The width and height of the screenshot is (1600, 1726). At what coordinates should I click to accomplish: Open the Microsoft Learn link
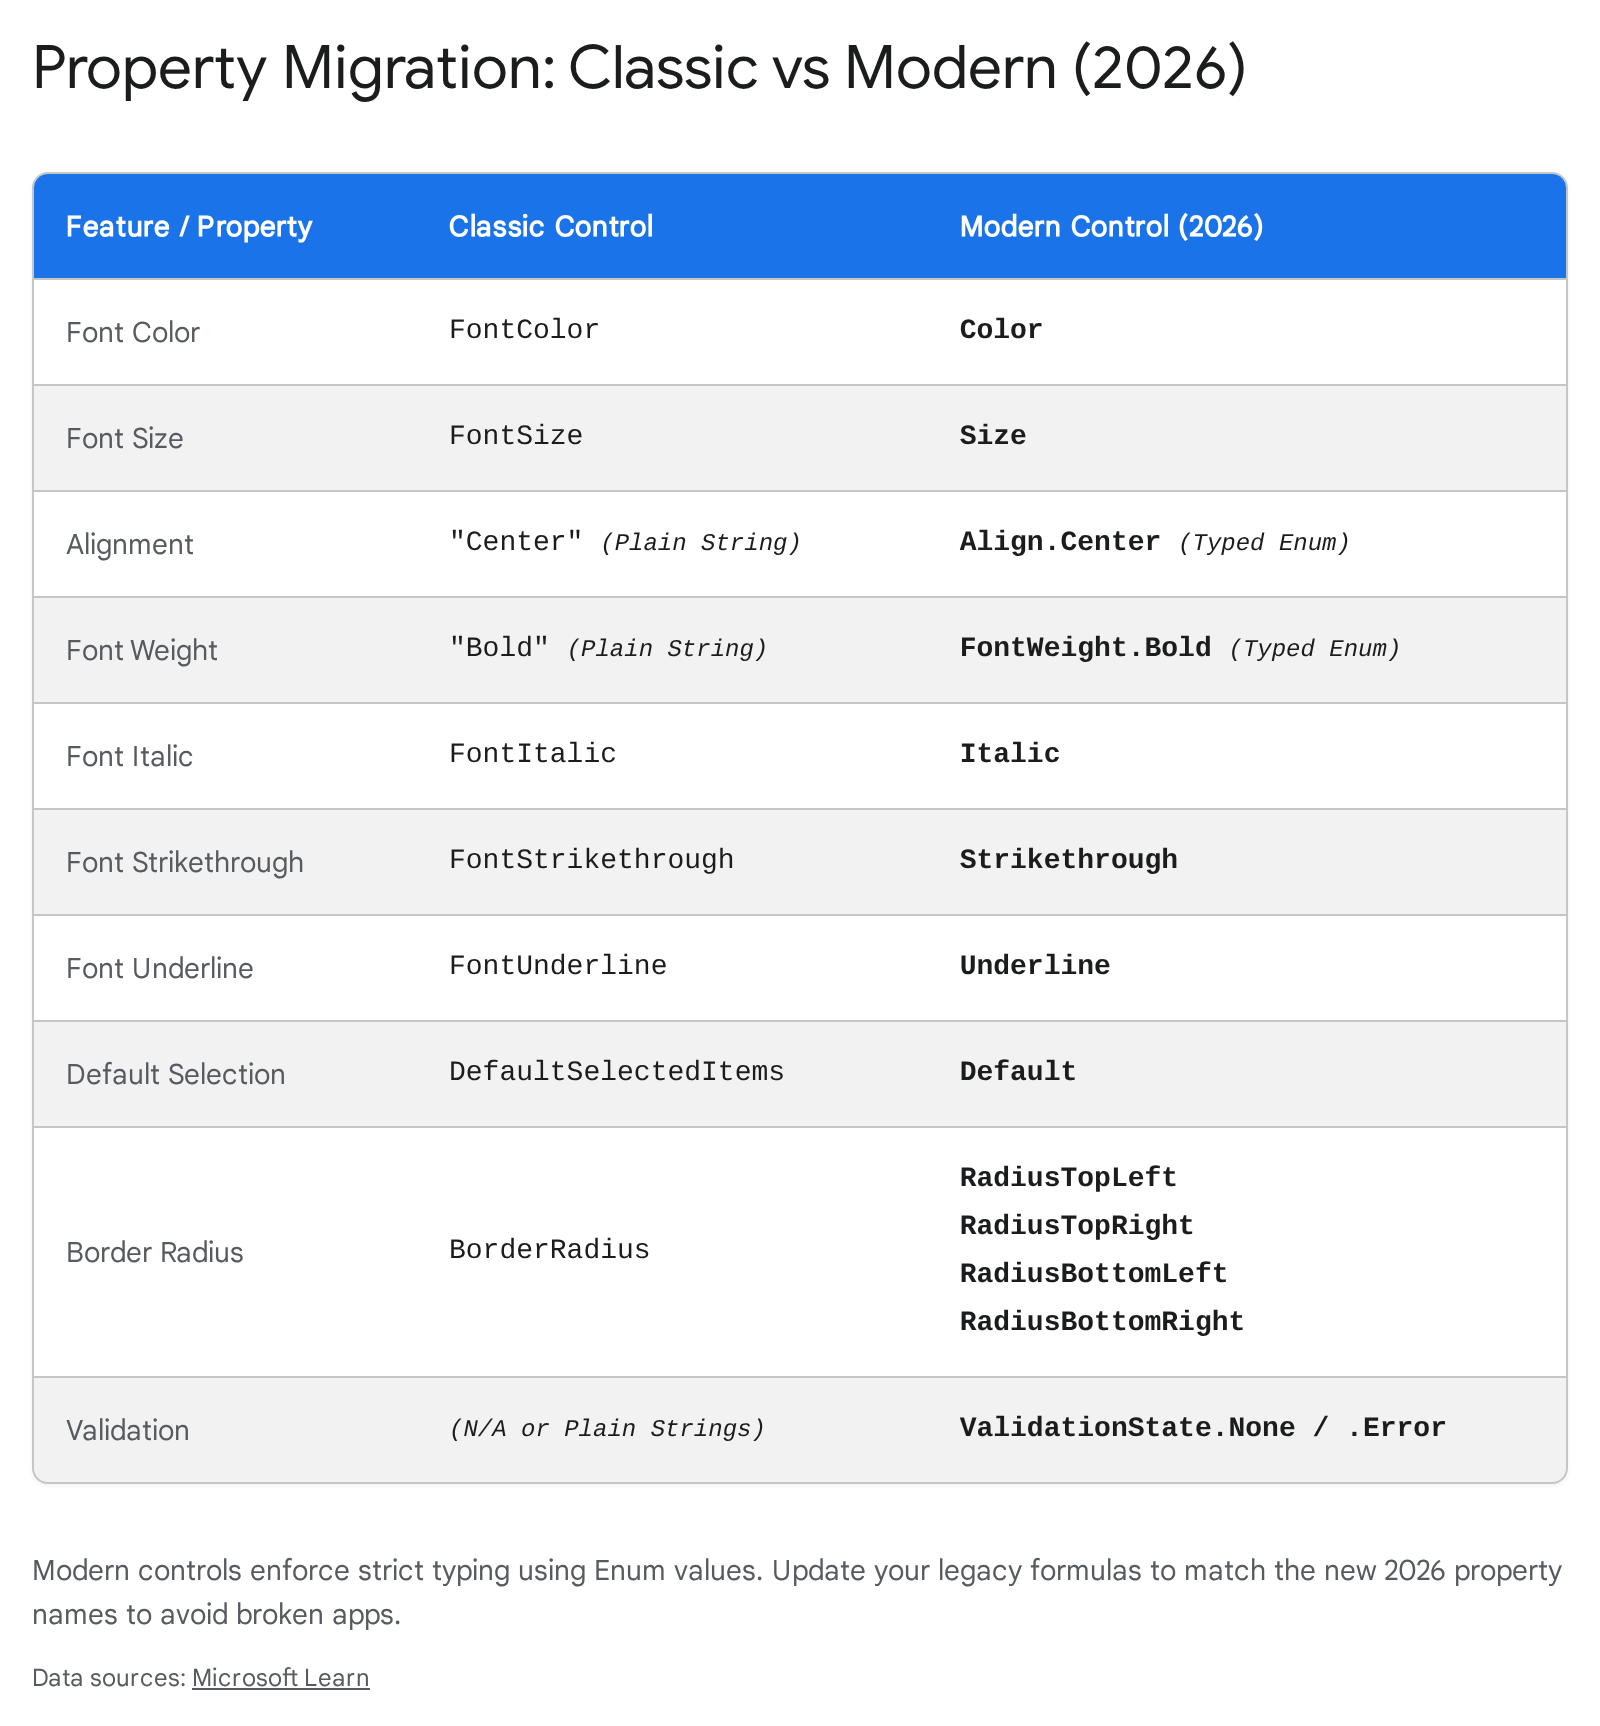click(280, 1677)
